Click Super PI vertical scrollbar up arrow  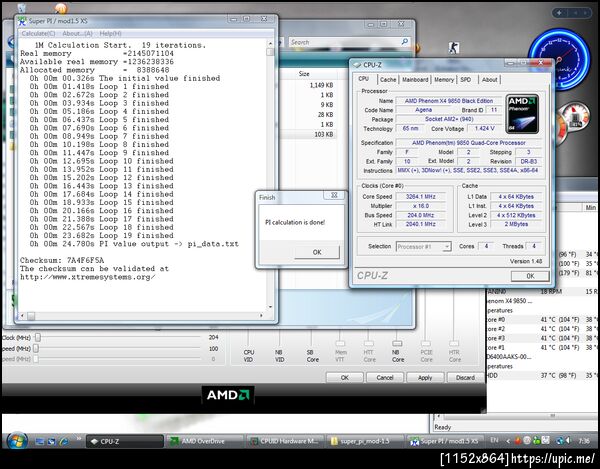pos(270,44)
